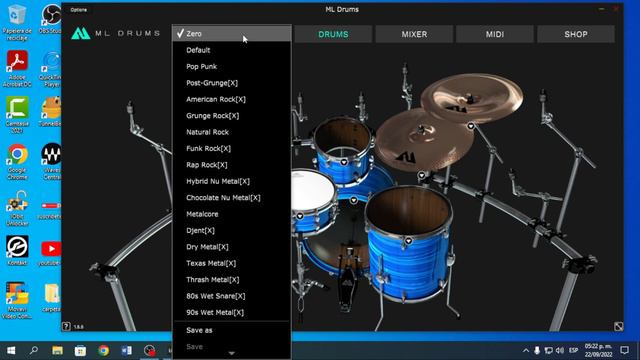Image resolution: width=640 pixels, height=360 pixels.
Task: Open IObit Unlocker desktop icon
Action: [17, 209]
